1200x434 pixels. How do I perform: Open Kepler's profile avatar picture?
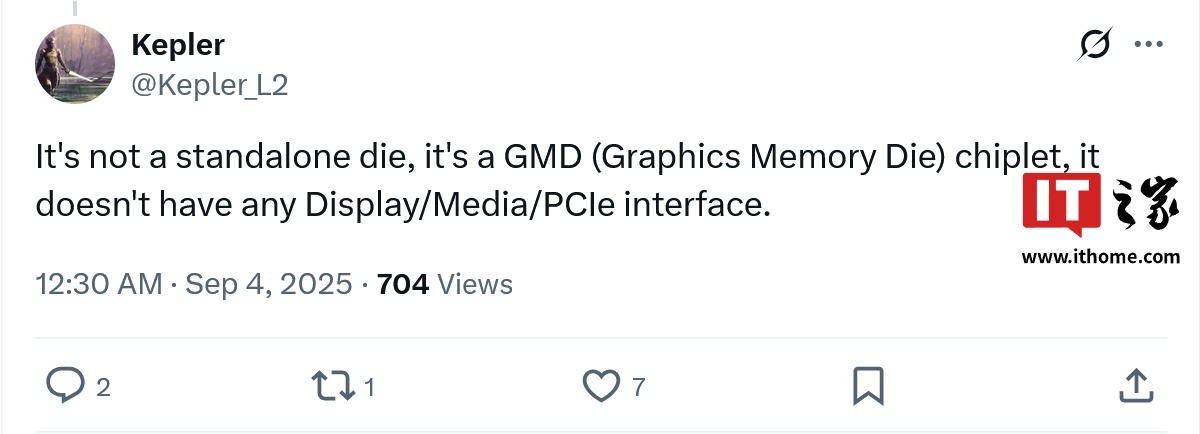pyautogui.click(x=75, y=64)
